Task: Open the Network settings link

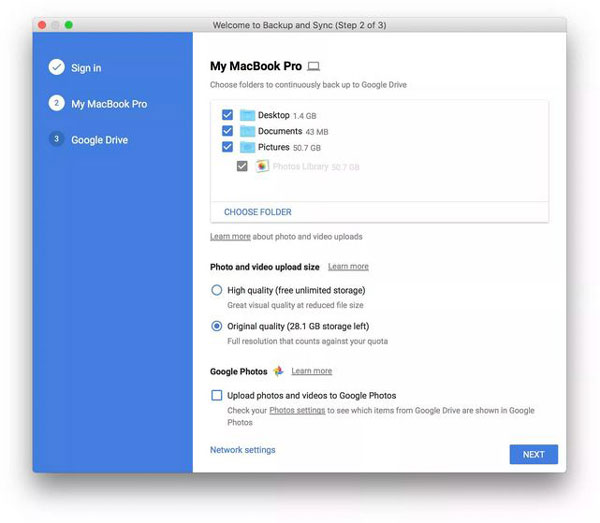Action: point(242,450)
